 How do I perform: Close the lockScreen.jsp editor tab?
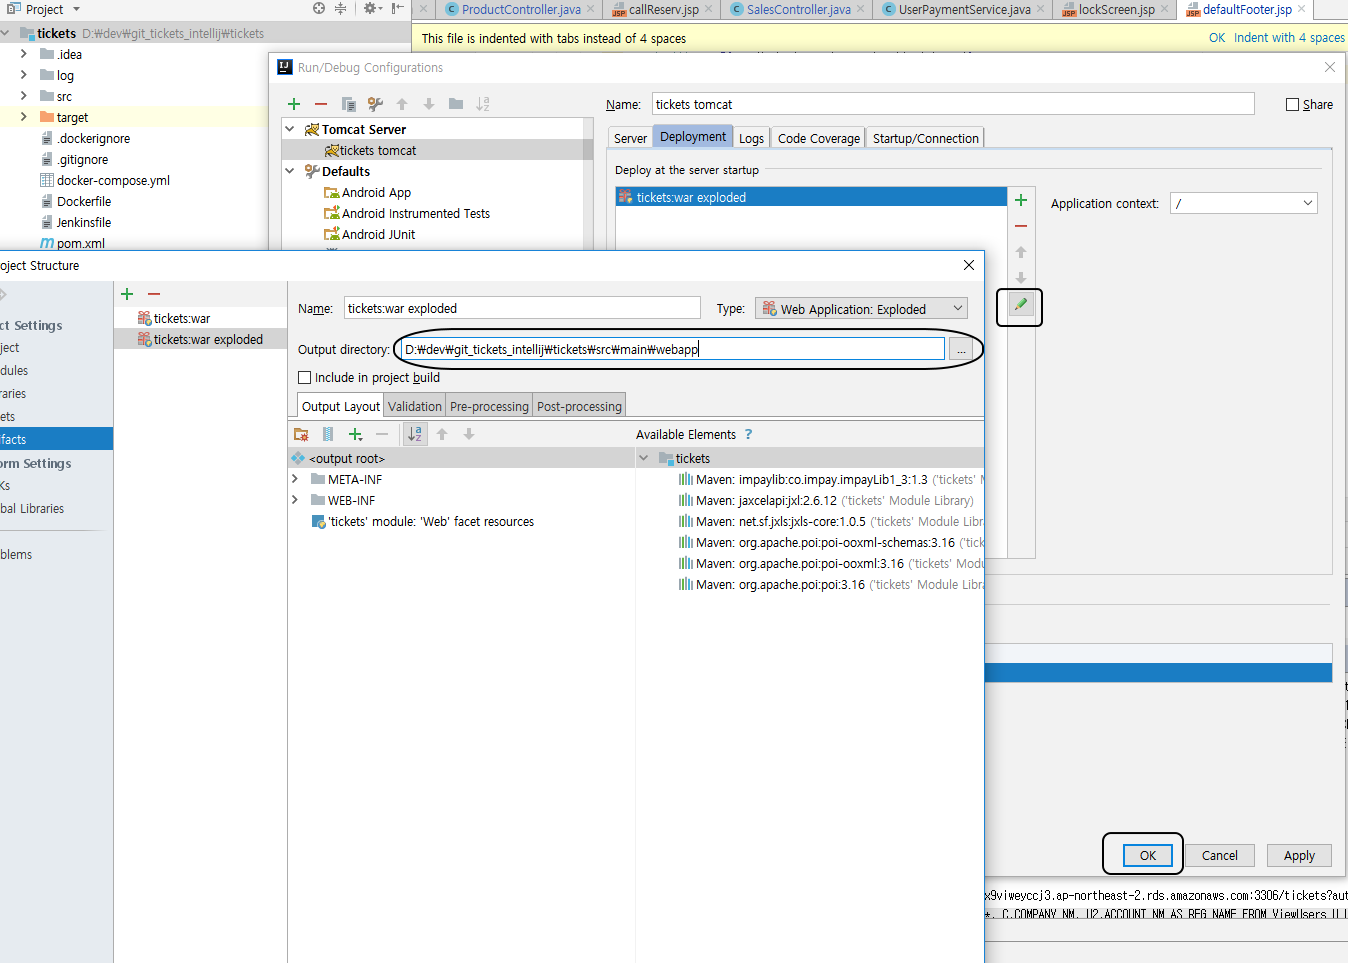(1165, 9)
